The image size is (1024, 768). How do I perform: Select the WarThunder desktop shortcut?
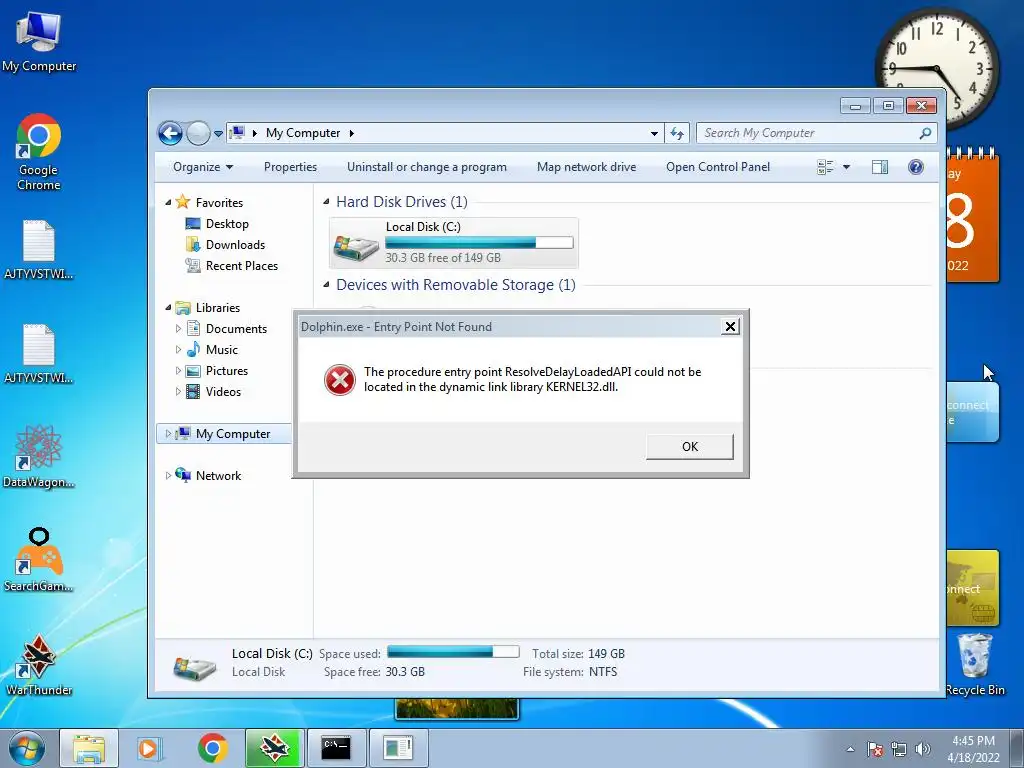click(x=39, y=664)
